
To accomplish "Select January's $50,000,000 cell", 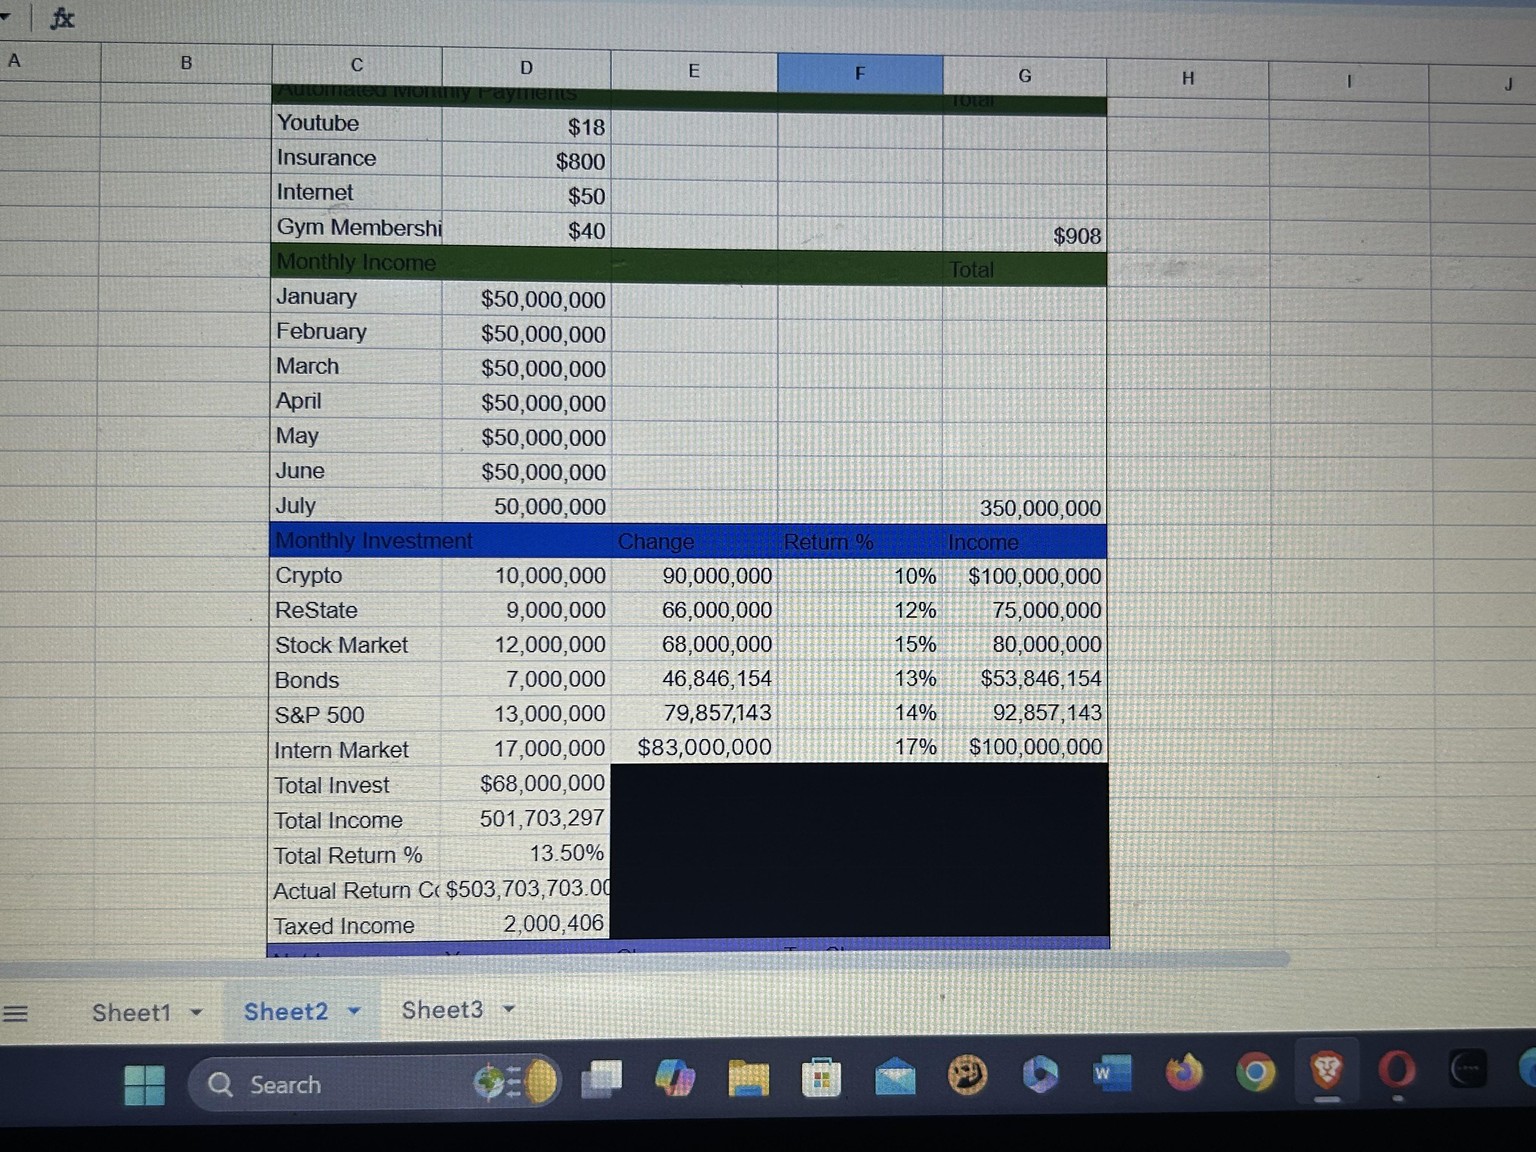I will 527,299.
